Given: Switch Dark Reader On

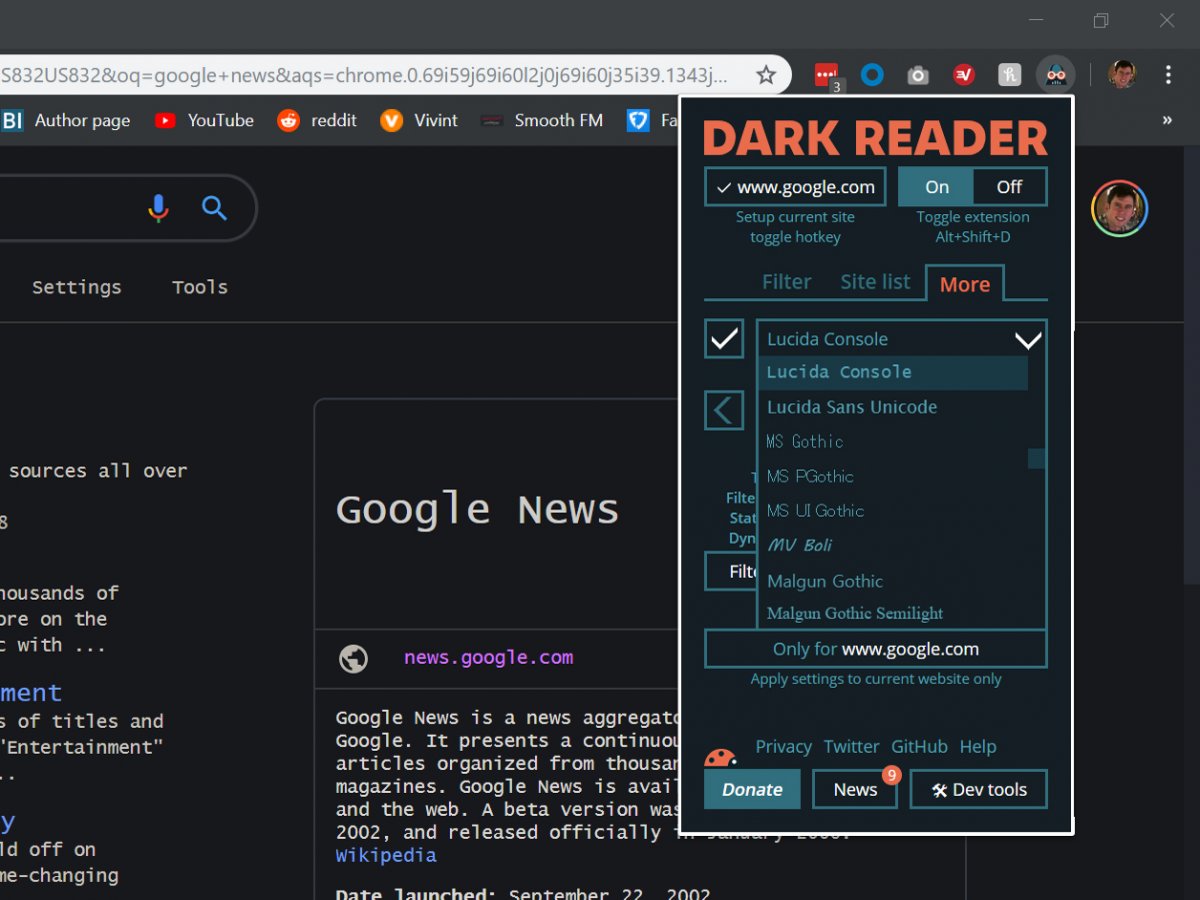Looking at the screenshot, I should coord(936,187).
